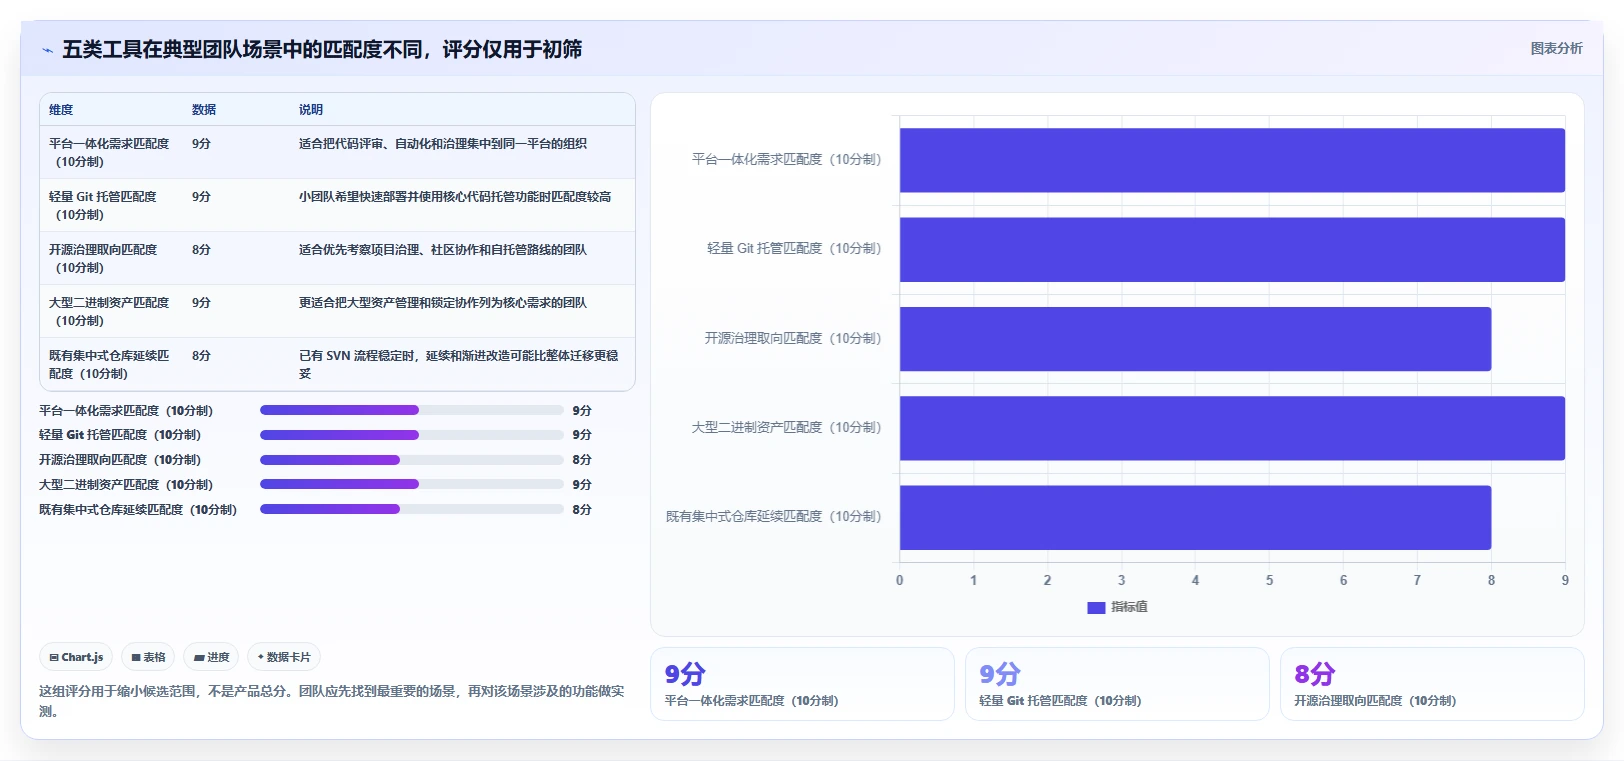Click table cell 既有集中式仓库延续匹配度 in 维度 column
The width and height of the screenshot is (1624, 761).
(109, 364)
